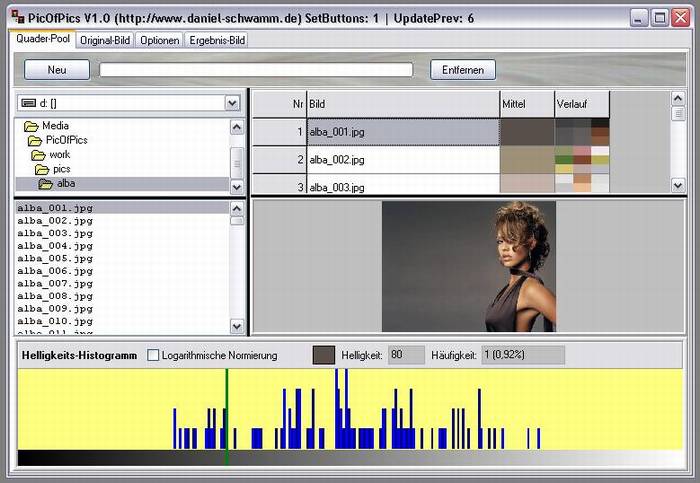Switch to the Original-Bild tab
The height and width of the screenshot is (483, 700).
tap(105, 40)
